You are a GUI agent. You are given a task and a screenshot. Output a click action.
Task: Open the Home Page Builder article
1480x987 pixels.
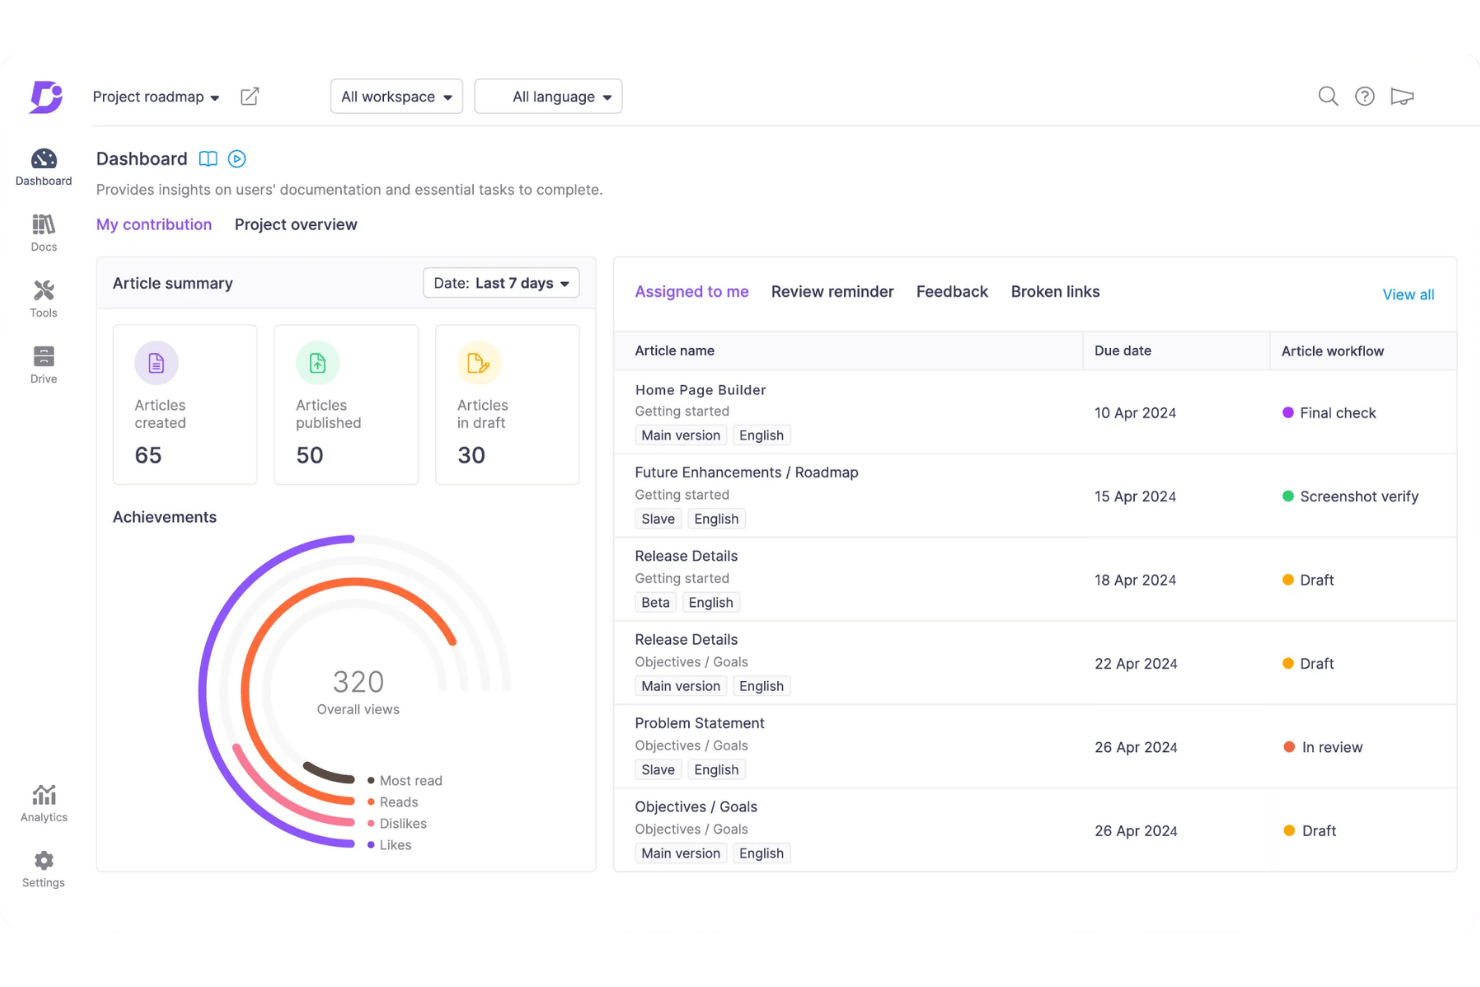pos(700,390)
